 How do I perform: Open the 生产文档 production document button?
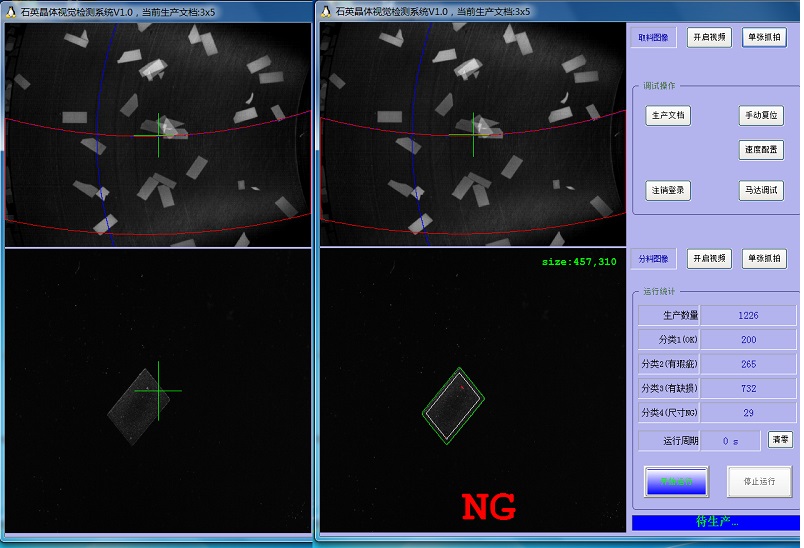click(x=668, y=116)
